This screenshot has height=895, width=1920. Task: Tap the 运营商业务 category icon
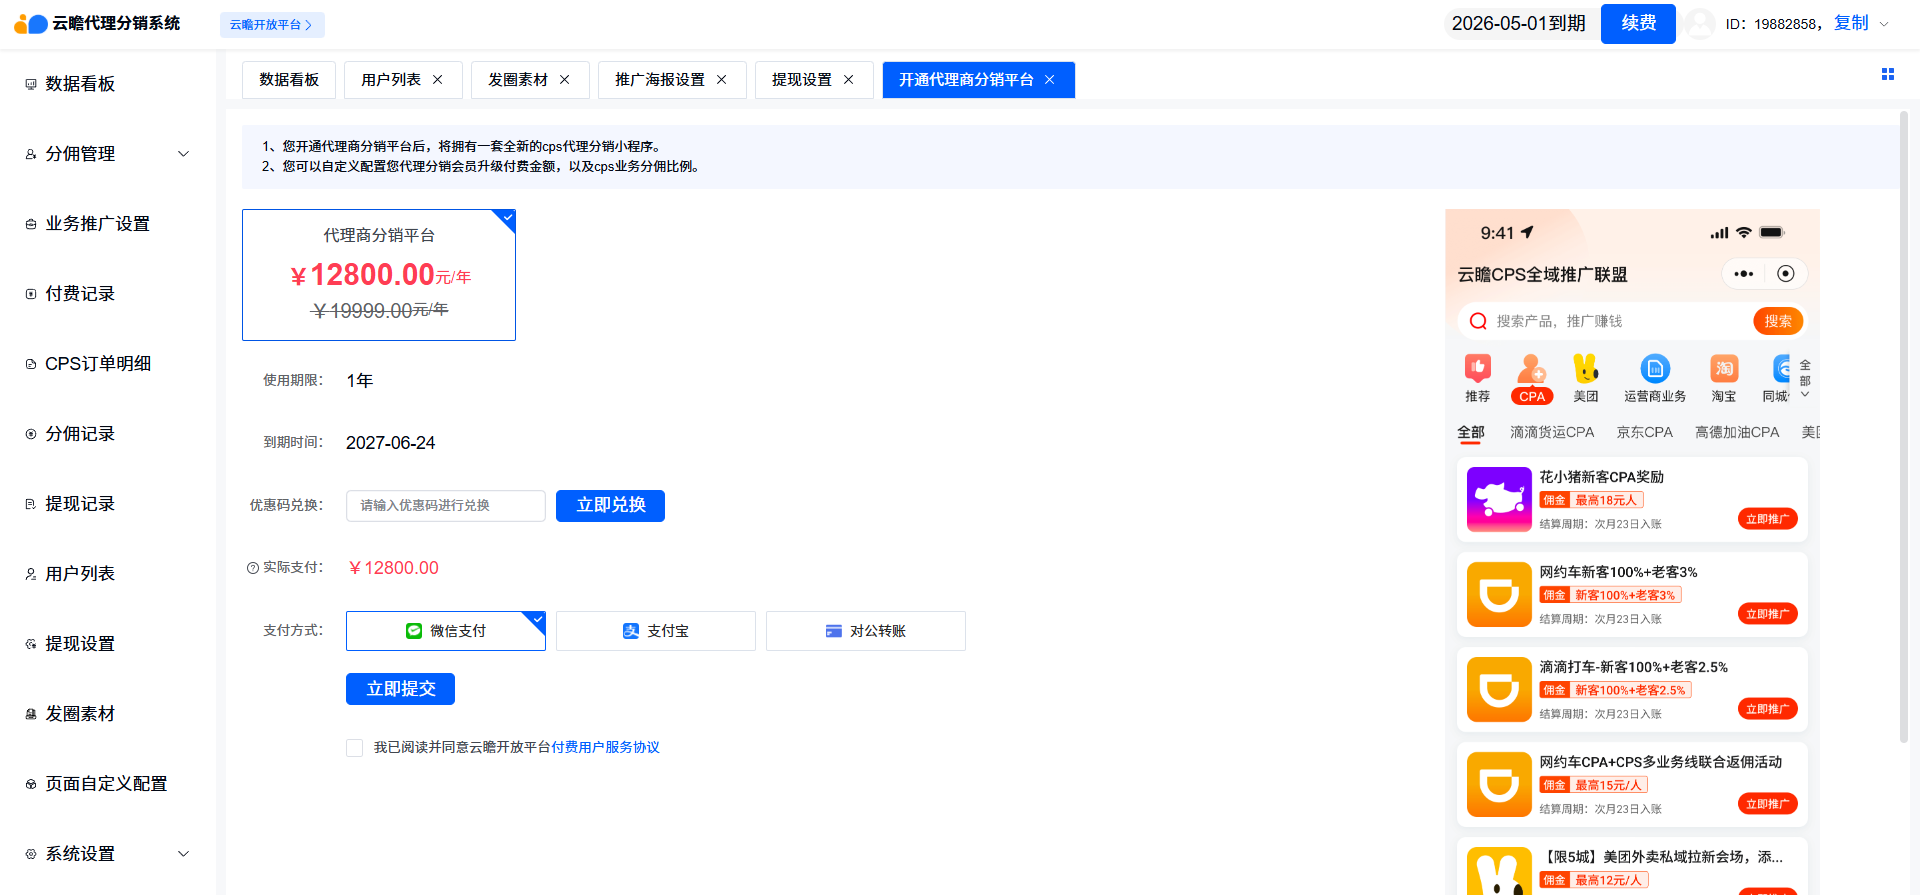tap(1655, 369)
